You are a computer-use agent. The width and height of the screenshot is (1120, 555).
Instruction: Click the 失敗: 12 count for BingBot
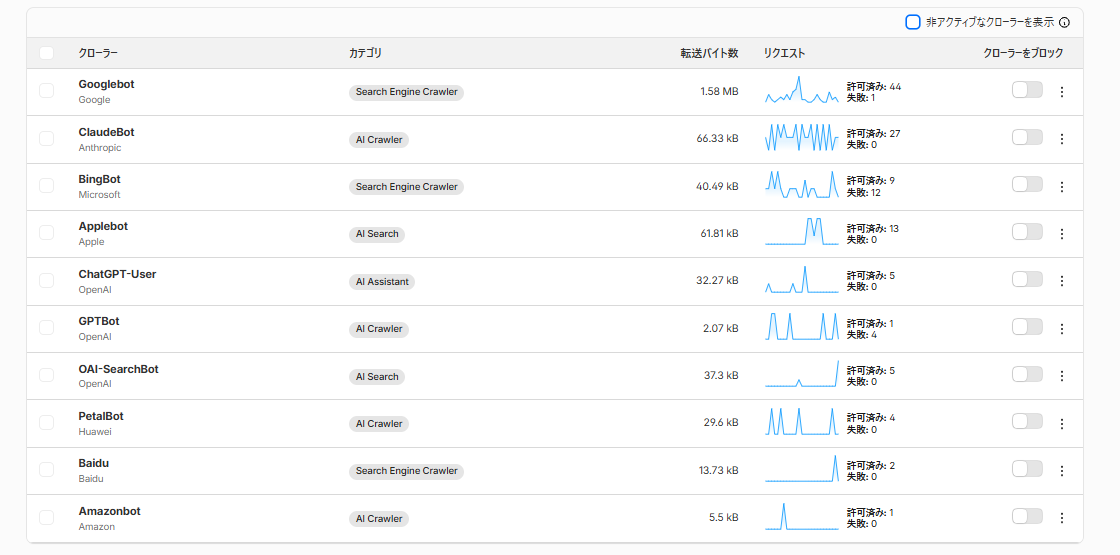click(864, 193)
